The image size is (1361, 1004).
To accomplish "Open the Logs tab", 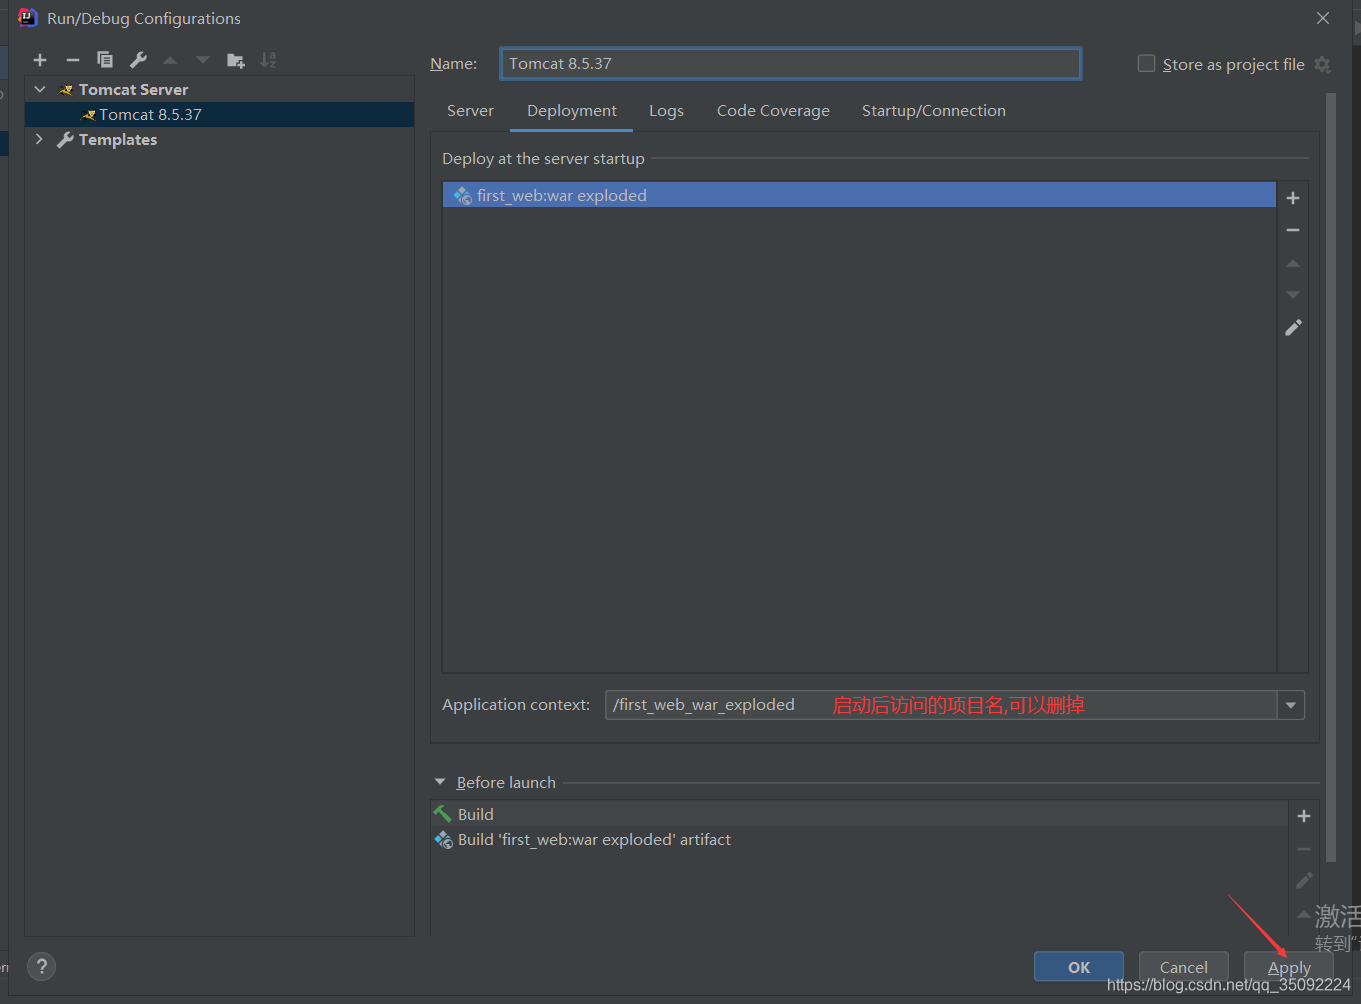I will (666, 111).
